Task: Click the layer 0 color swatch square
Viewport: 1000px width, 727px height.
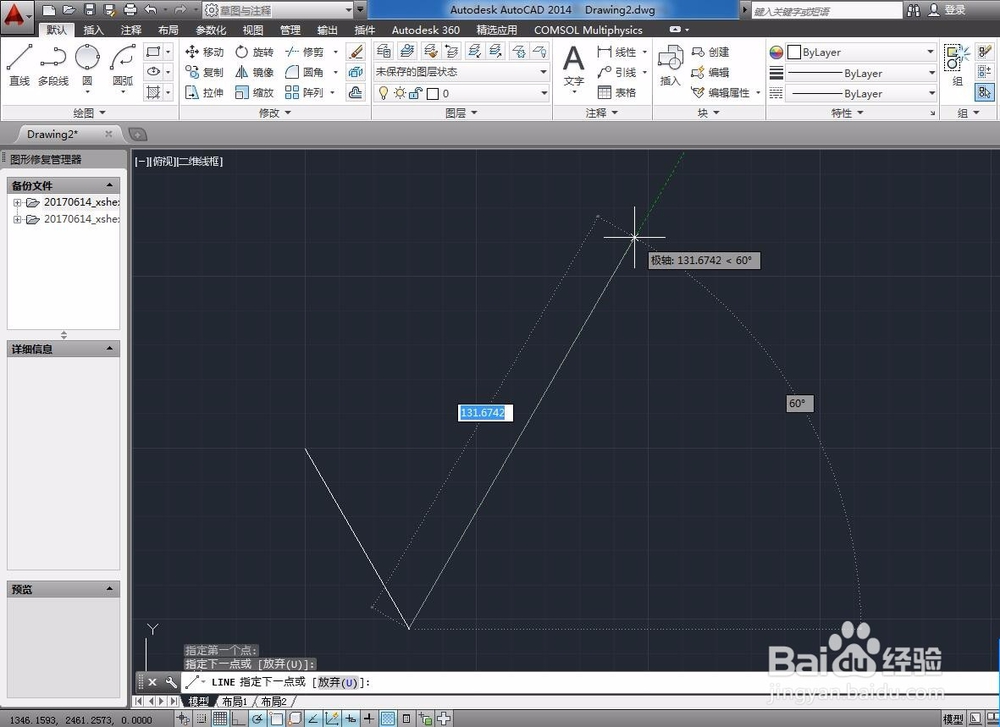Action: (x=432, y=94)
